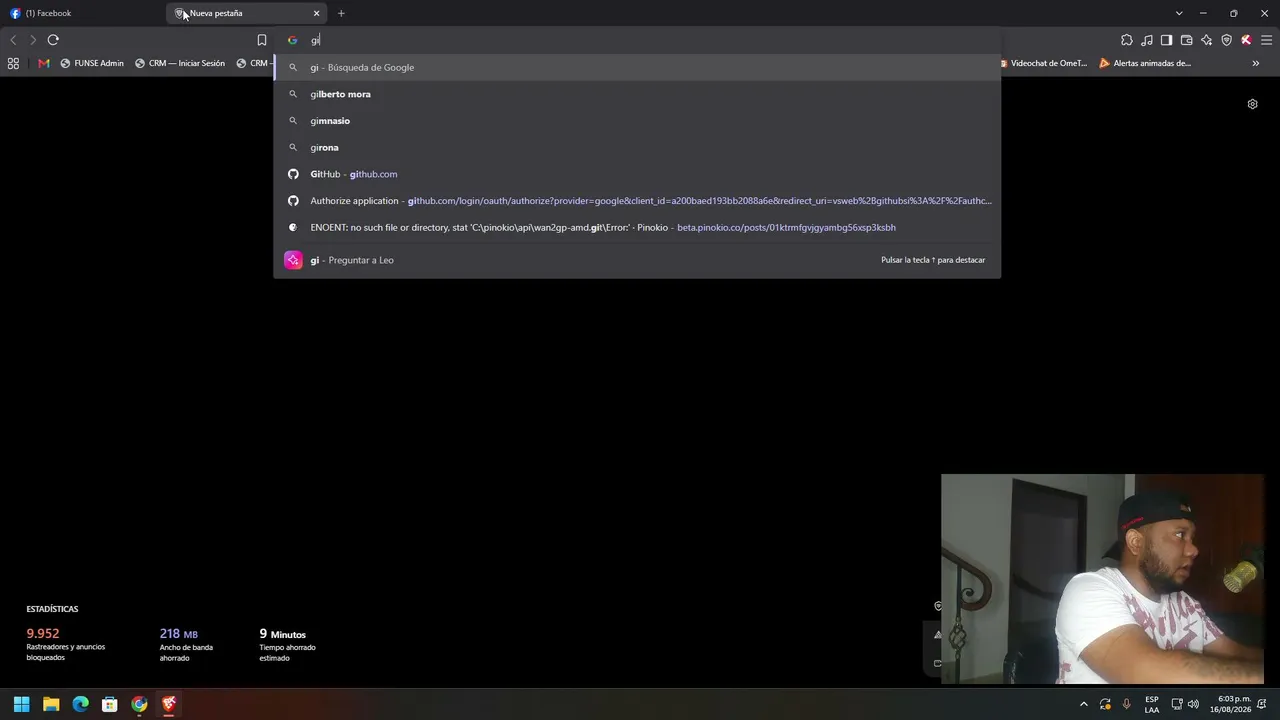Open the media playlist music icon
Image resolution: width=1280 pixels, height=720 pixels.
click(x=1147, y=40)
